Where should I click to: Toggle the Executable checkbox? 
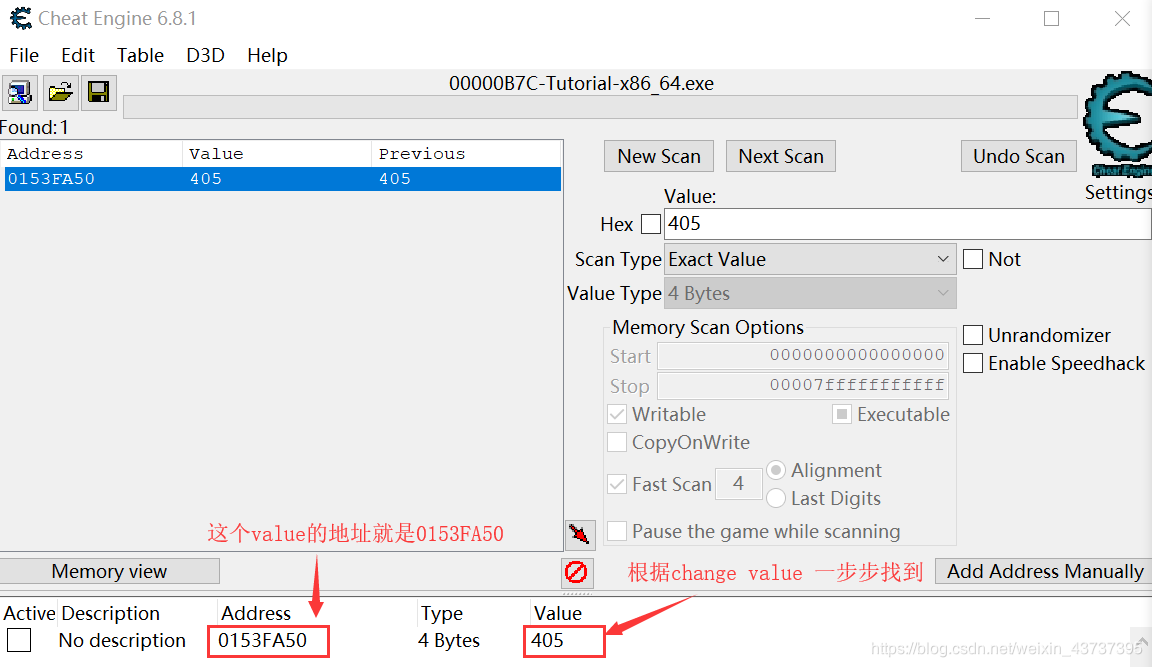coord(842,414)
